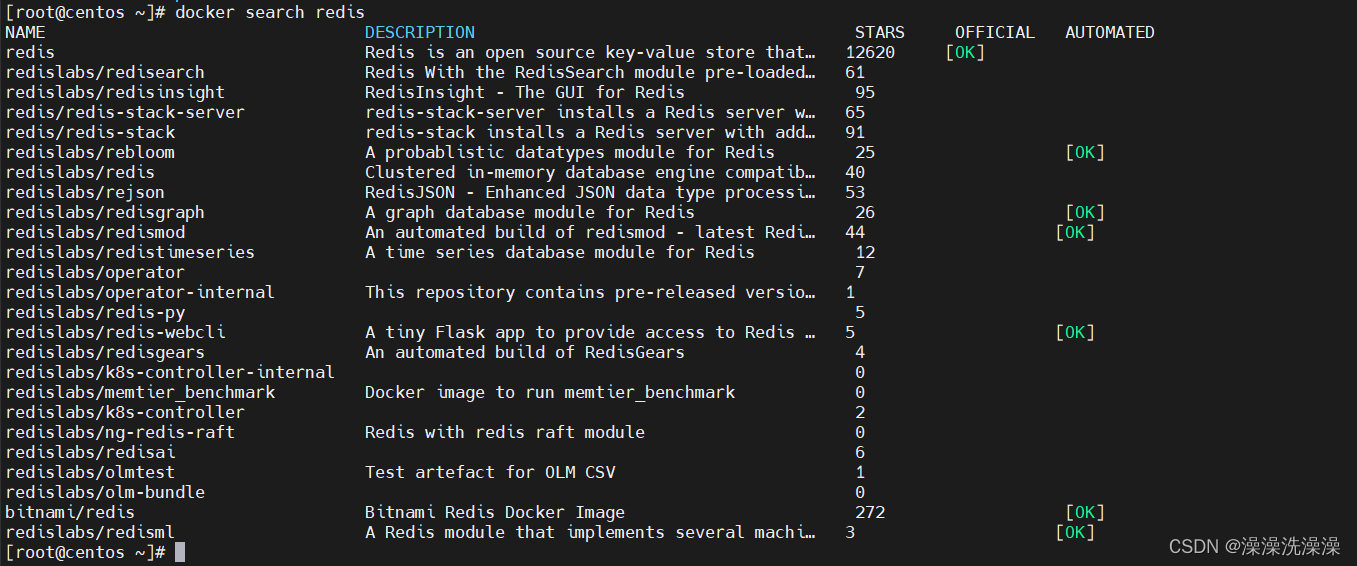The height and width of the screenshot is (566, 1357).
Task: Click 'A probablistic datatypes module for Redis' description
Action: click(x=570, y=152)
